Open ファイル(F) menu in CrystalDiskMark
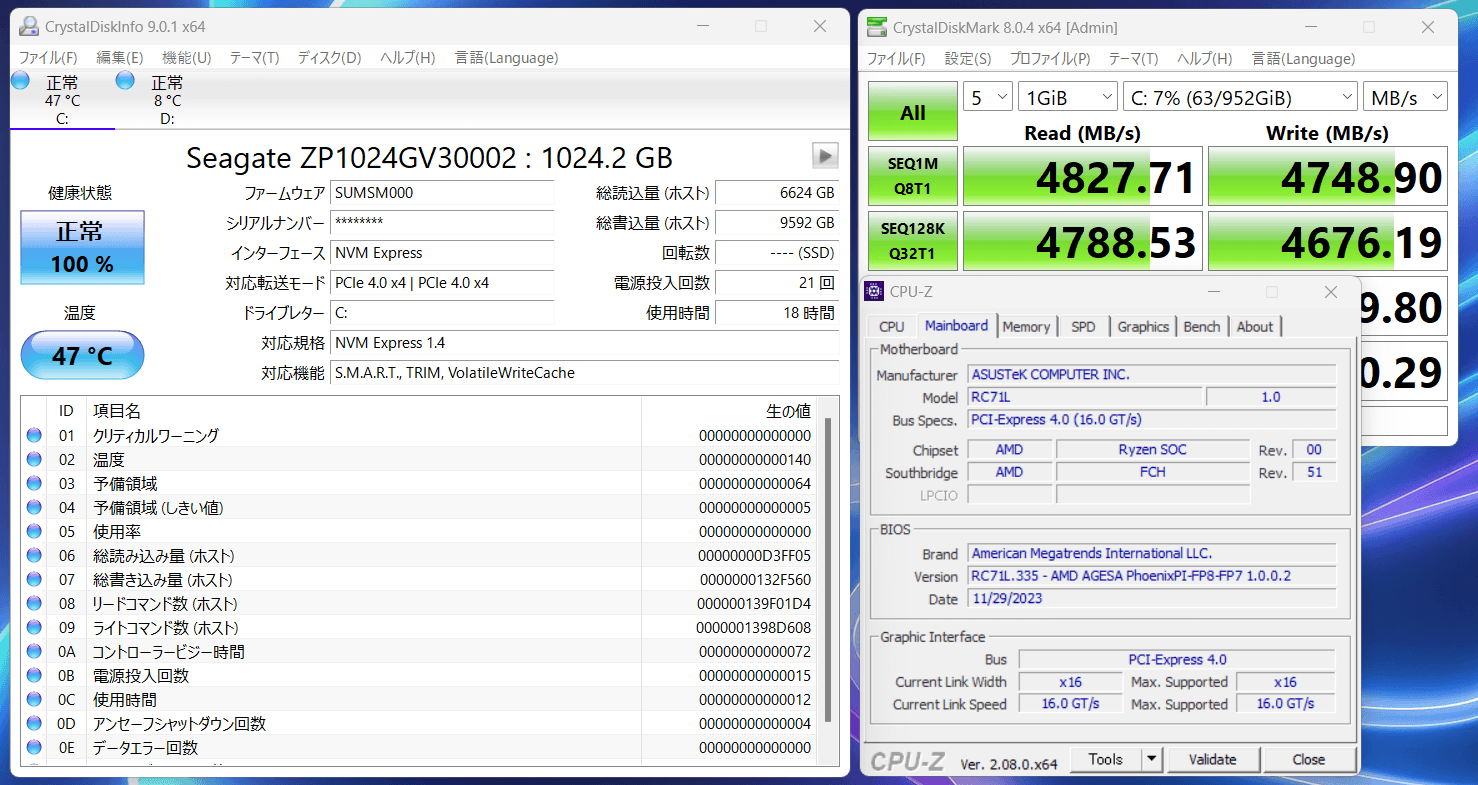The image size is (1478, 785). pos(896,59)
